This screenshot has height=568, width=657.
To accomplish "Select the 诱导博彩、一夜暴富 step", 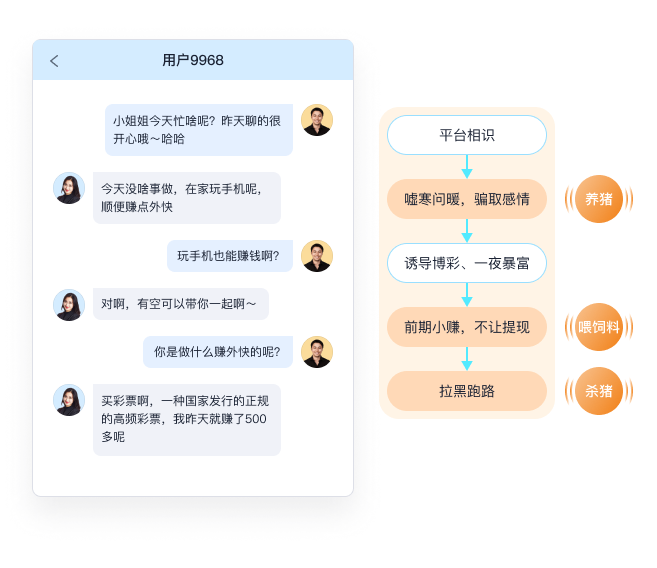I will click(x=467, y=263).
